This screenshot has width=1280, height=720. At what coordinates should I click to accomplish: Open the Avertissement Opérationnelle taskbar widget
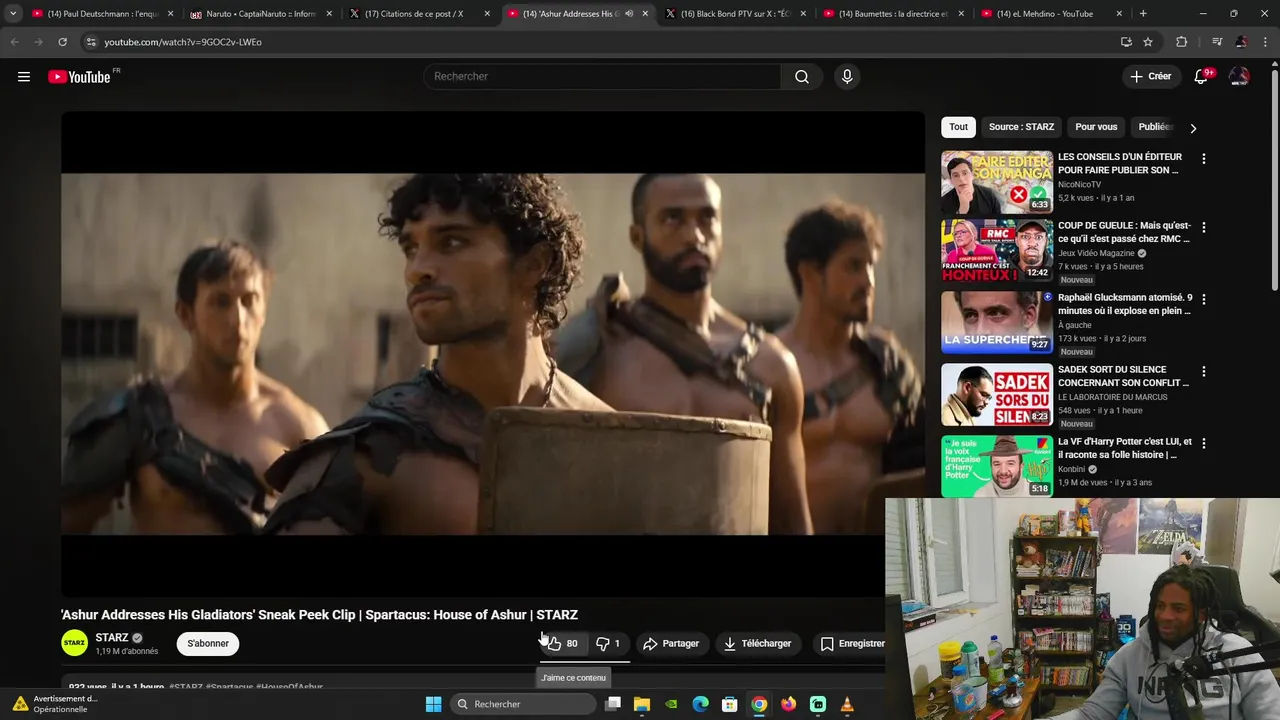point(56,704)
